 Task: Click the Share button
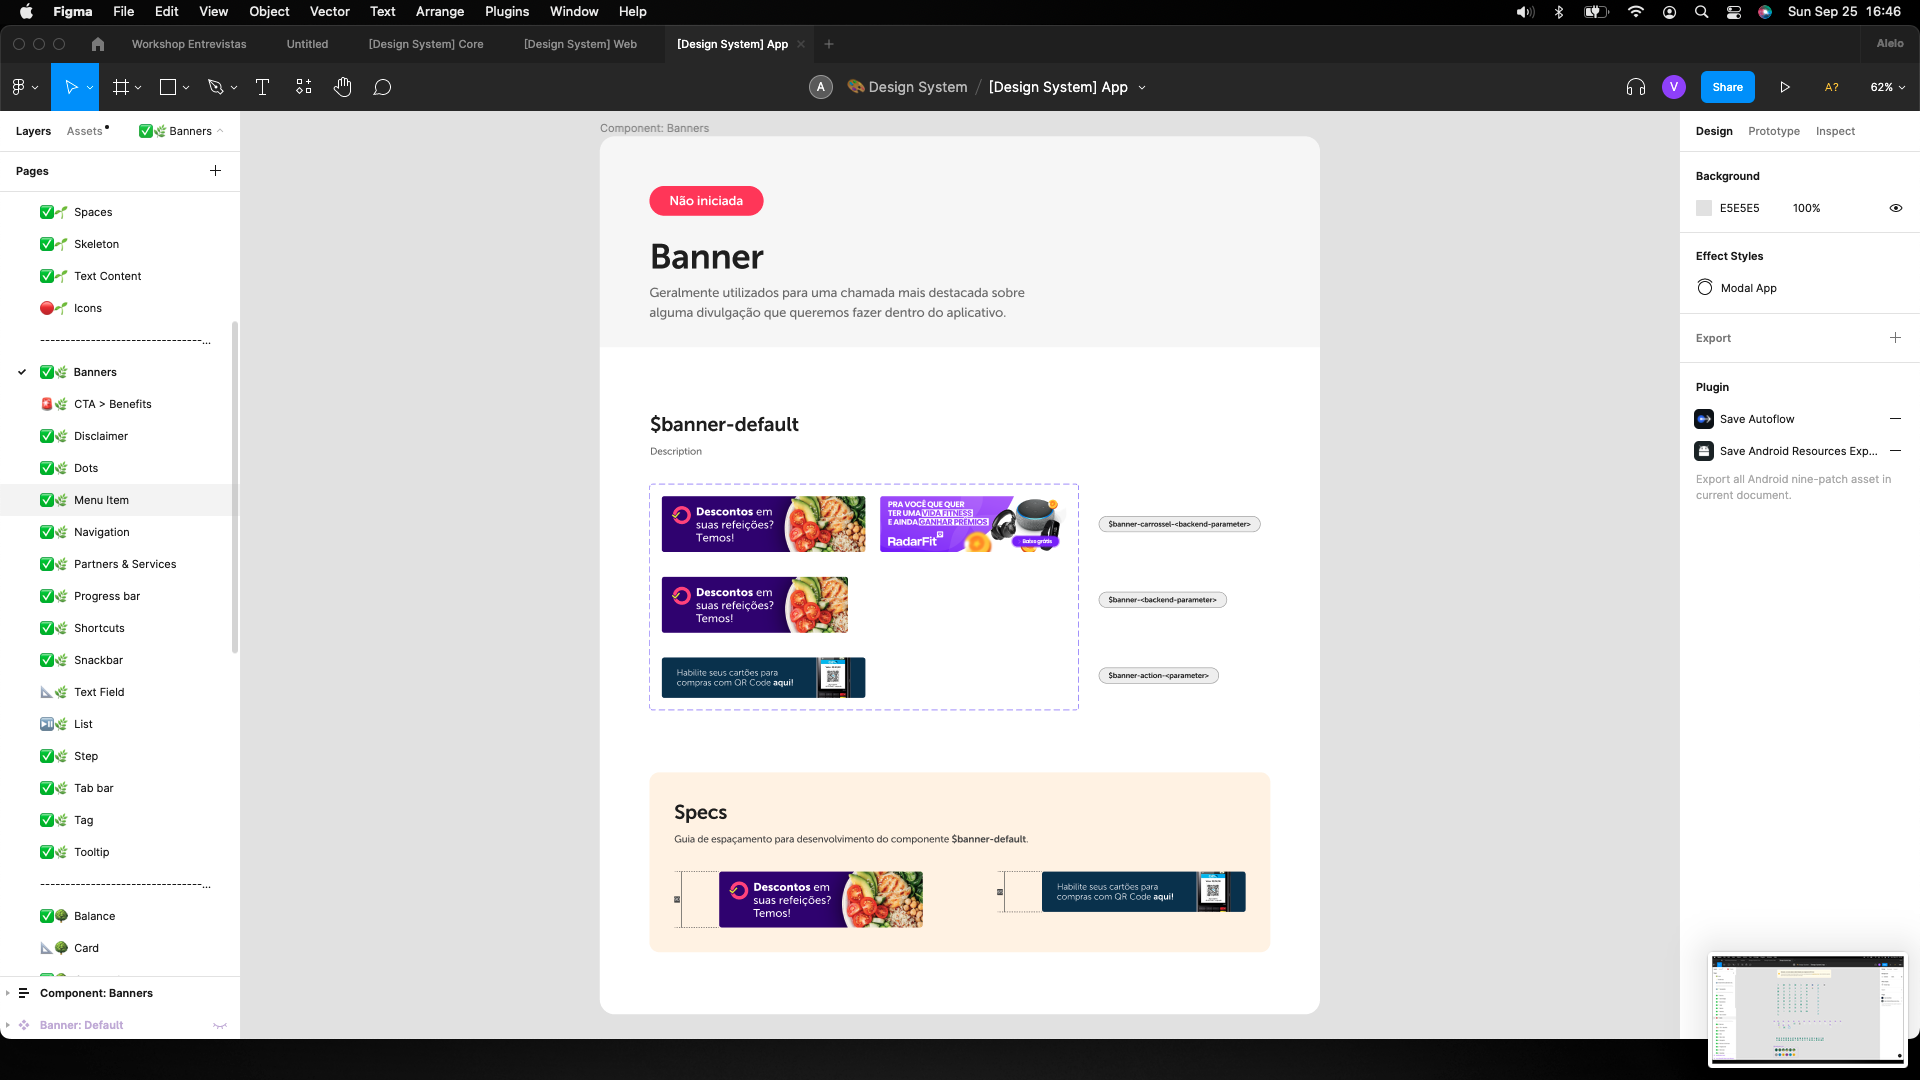point(1727,87)
